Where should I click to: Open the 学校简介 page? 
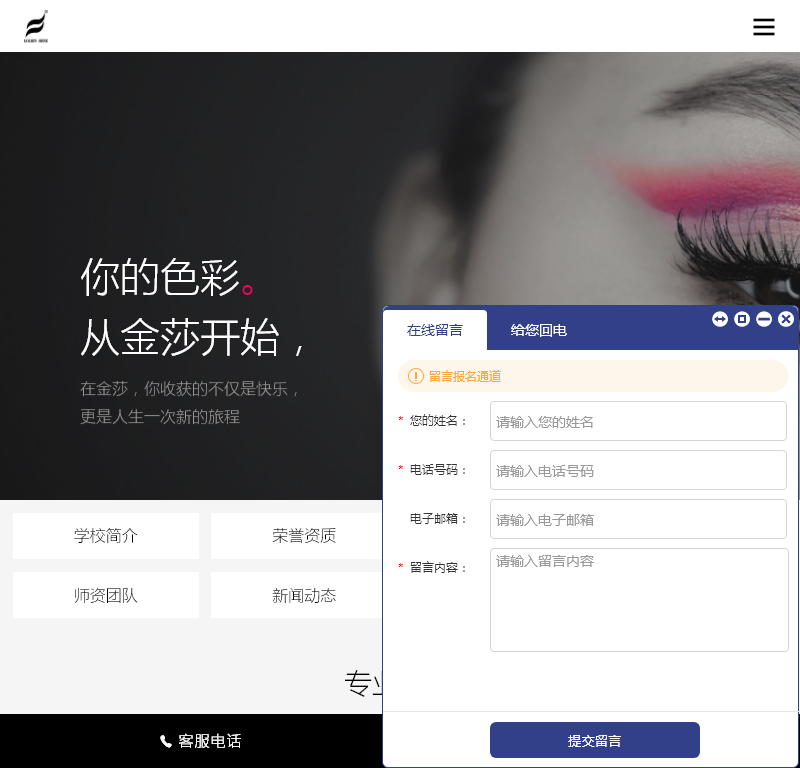click(105, 536)
